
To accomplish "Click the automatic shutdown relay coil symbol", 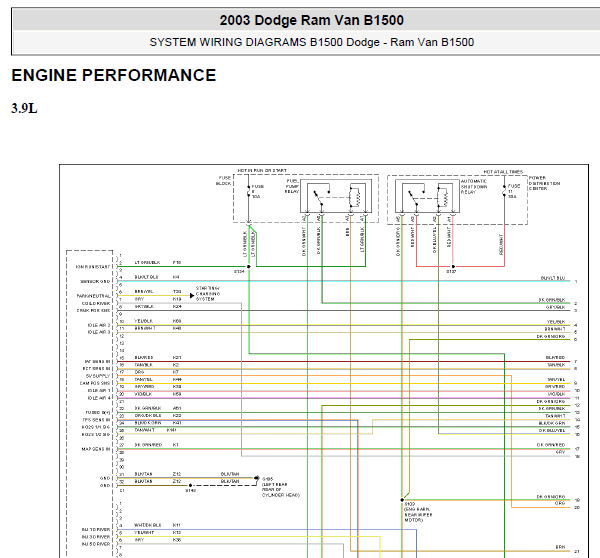I will coord(443,197).
